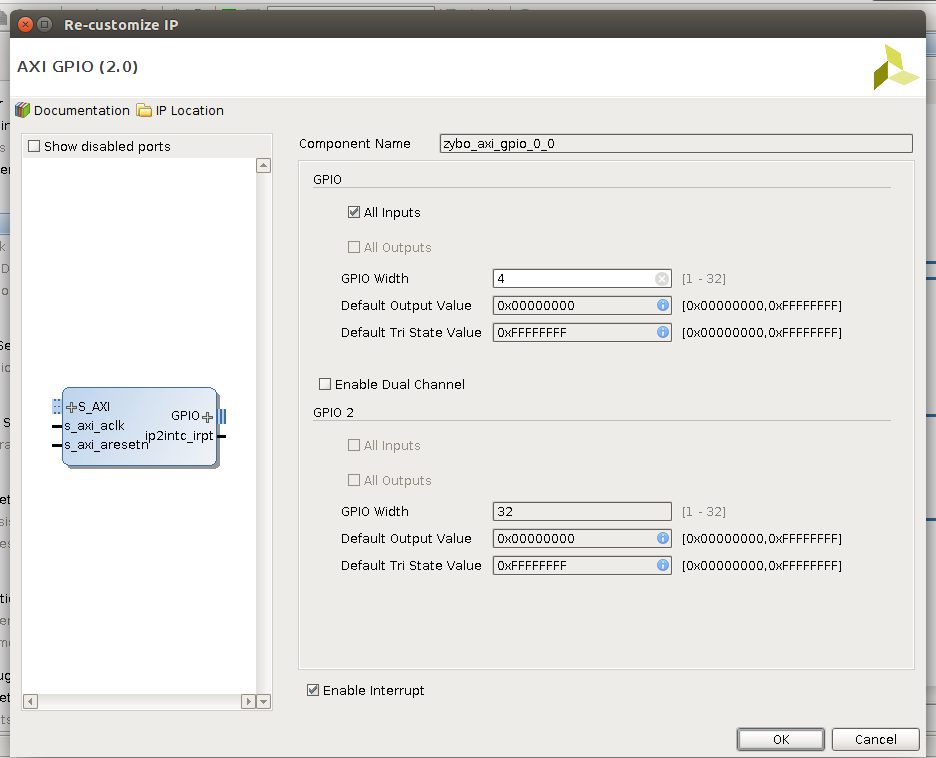Image resolution: width=936 pixels, height=758 pixels.
Task: Close the Re-customize IP window
Action: (25, 24)
